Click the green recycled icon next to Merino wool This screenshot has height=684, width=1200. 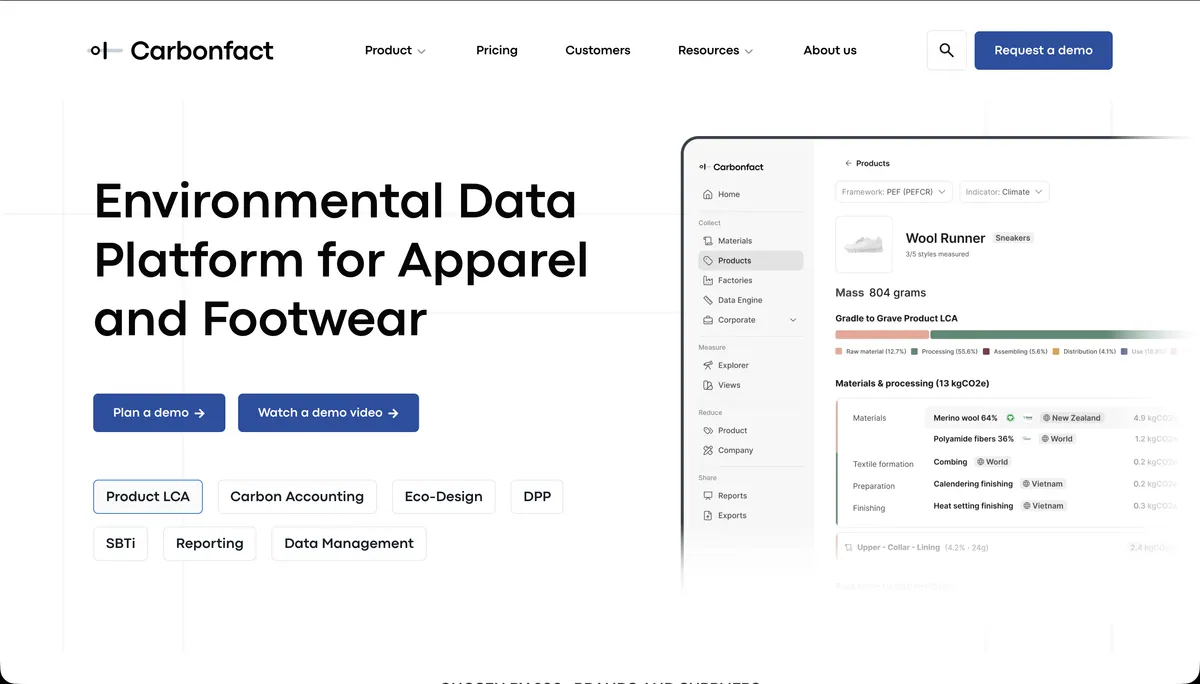coord(1010,418)
